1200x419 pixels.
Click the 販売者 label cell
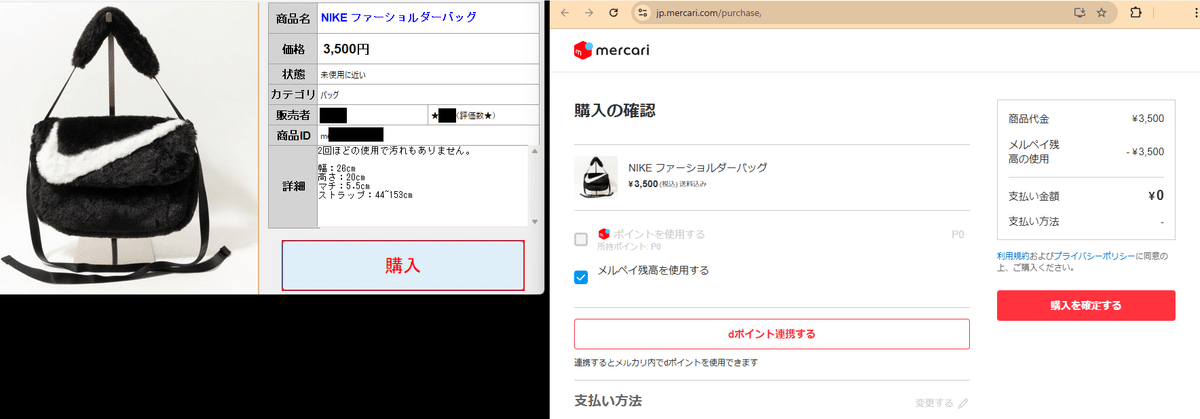coord(291,116)
